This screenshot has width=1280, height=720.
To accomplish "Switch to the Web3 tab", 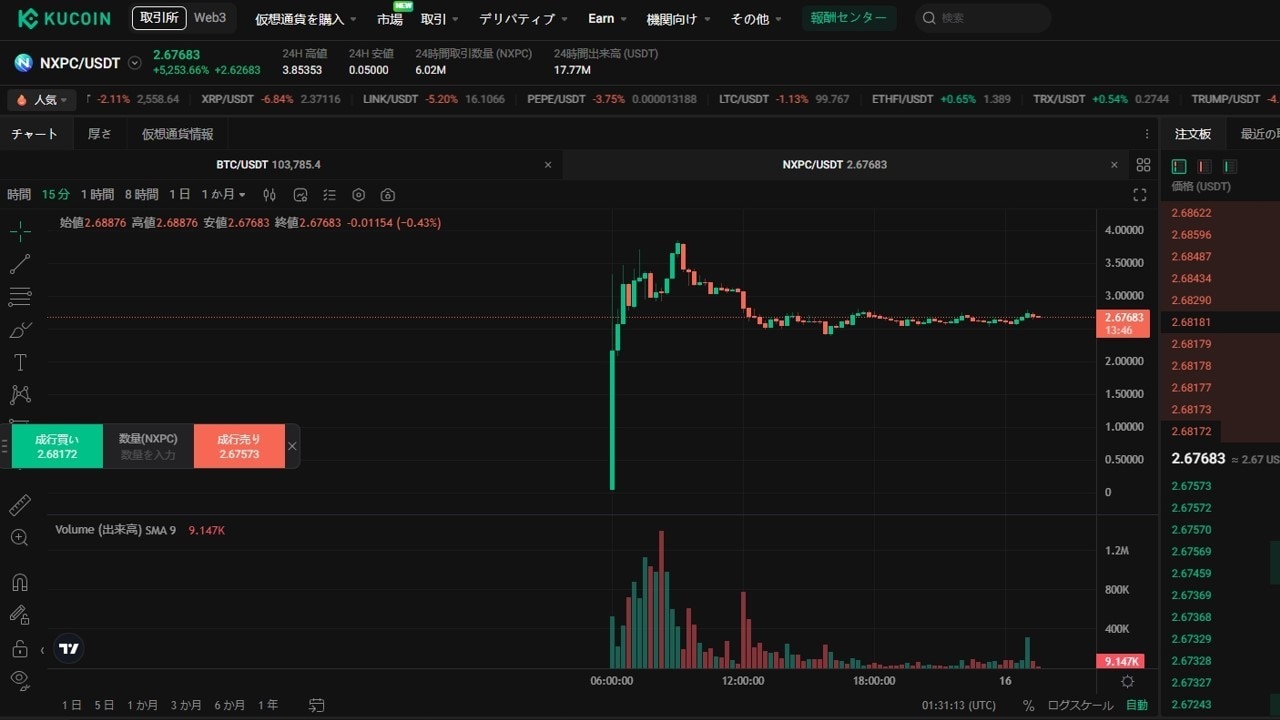I will tap(210, 18).
